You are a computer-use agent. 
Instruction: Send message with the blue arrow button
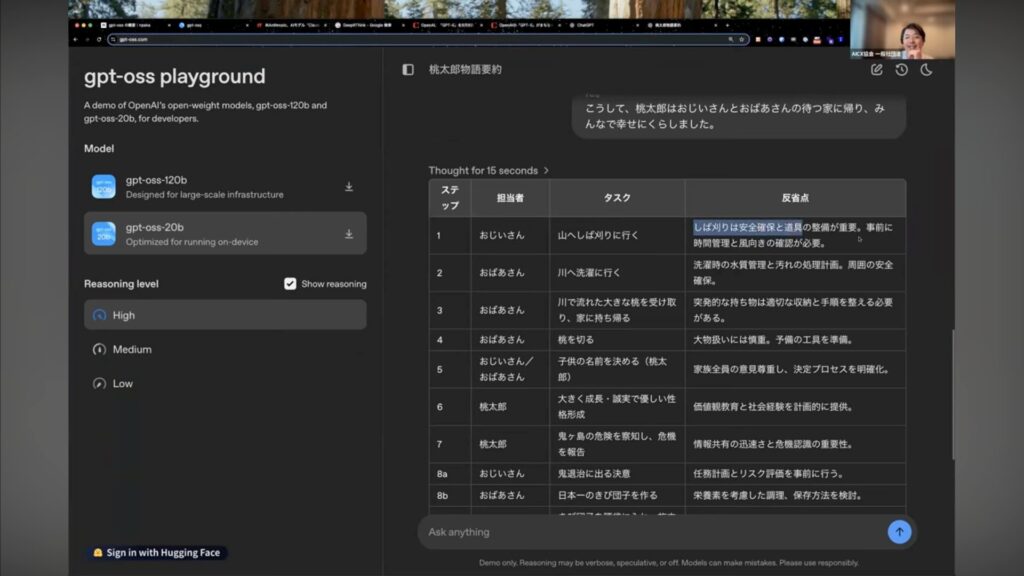[899, 532]
